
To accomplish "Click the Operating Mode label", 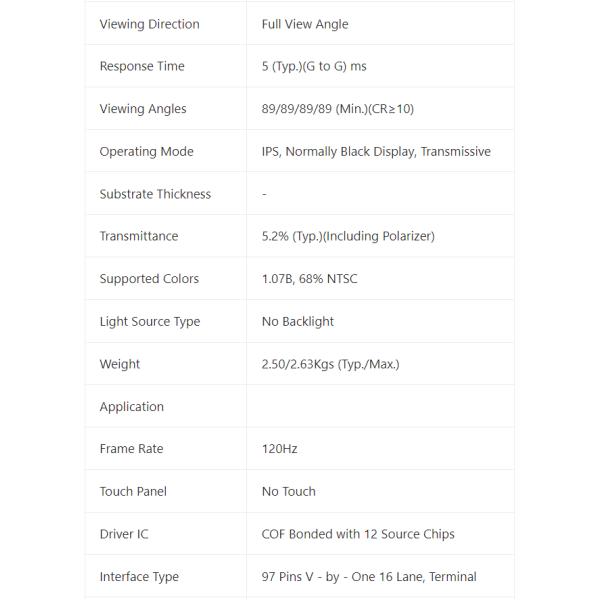I will pyautogui.click(x=146, y=151).
